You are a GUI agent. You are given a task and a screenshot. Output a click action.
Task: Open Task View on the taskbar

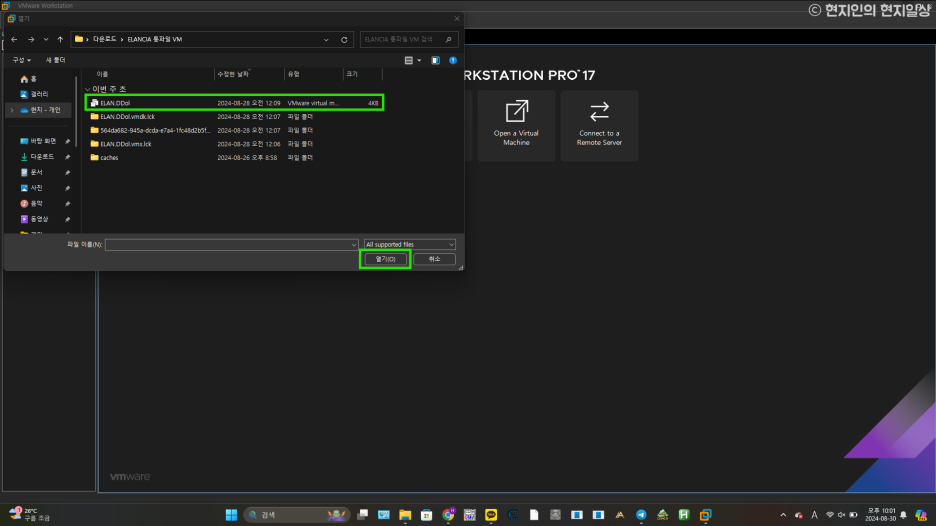tap(362, 515)
